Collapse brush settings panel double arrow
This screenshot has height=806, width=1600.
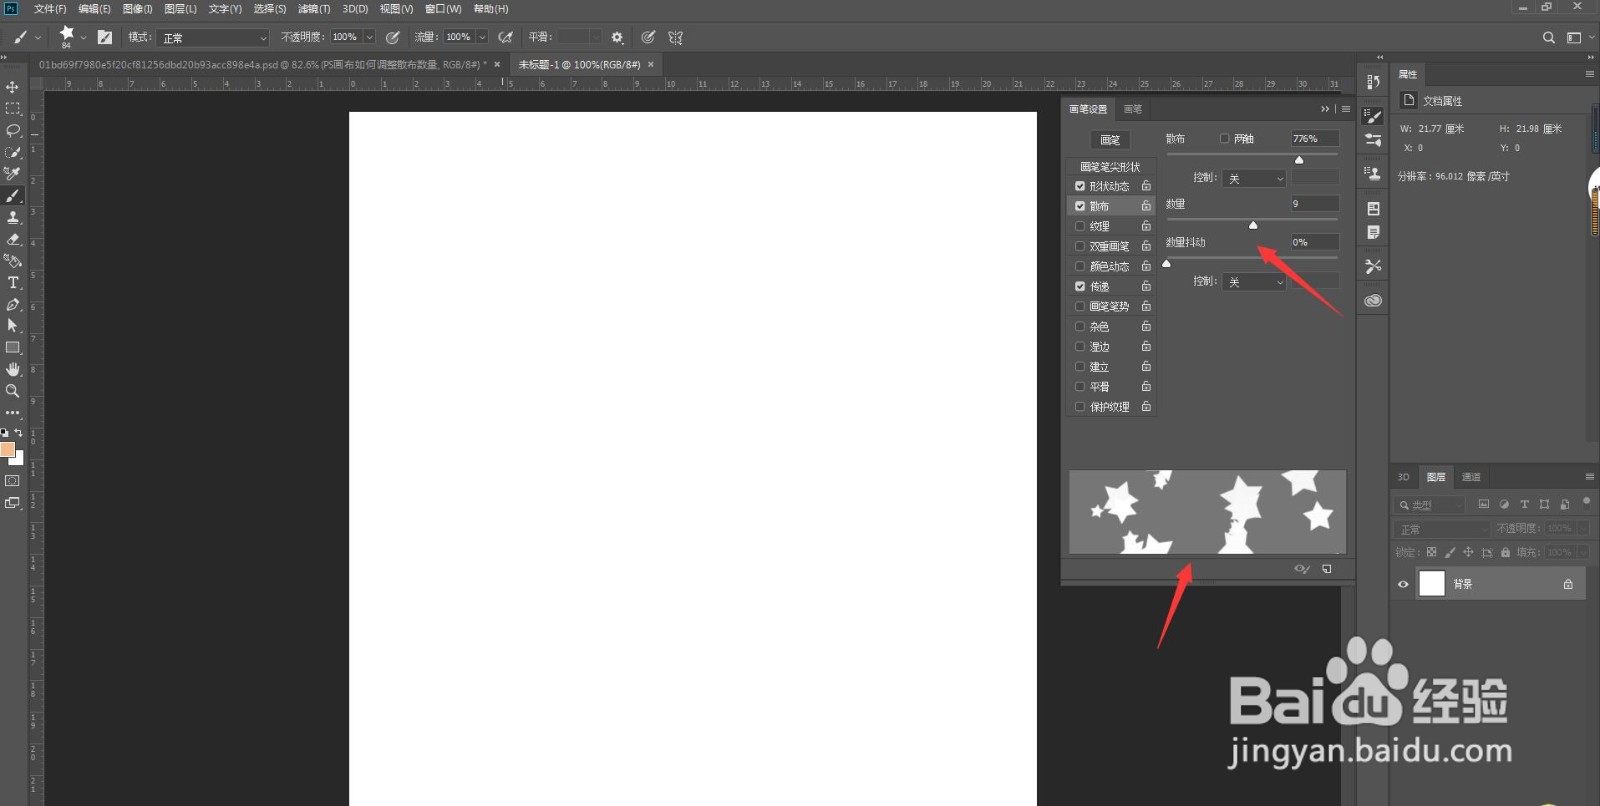(x=1325, y=109)
